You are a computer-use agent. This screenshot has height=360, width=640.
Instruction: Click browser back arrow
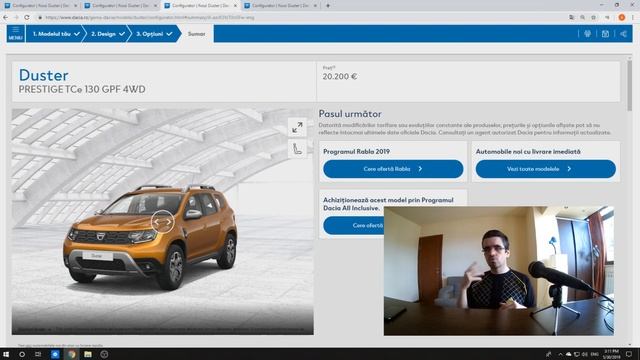tap(6, 18)
